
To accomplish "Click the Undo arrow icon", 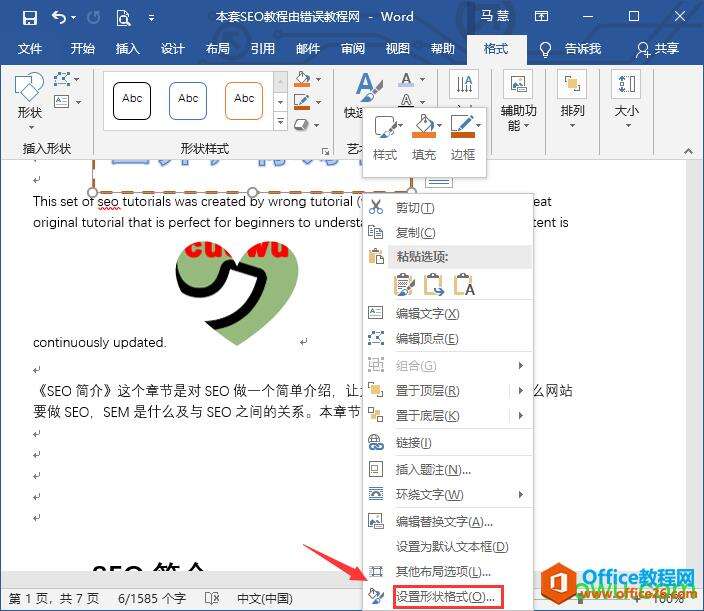I will coord(58,18).
